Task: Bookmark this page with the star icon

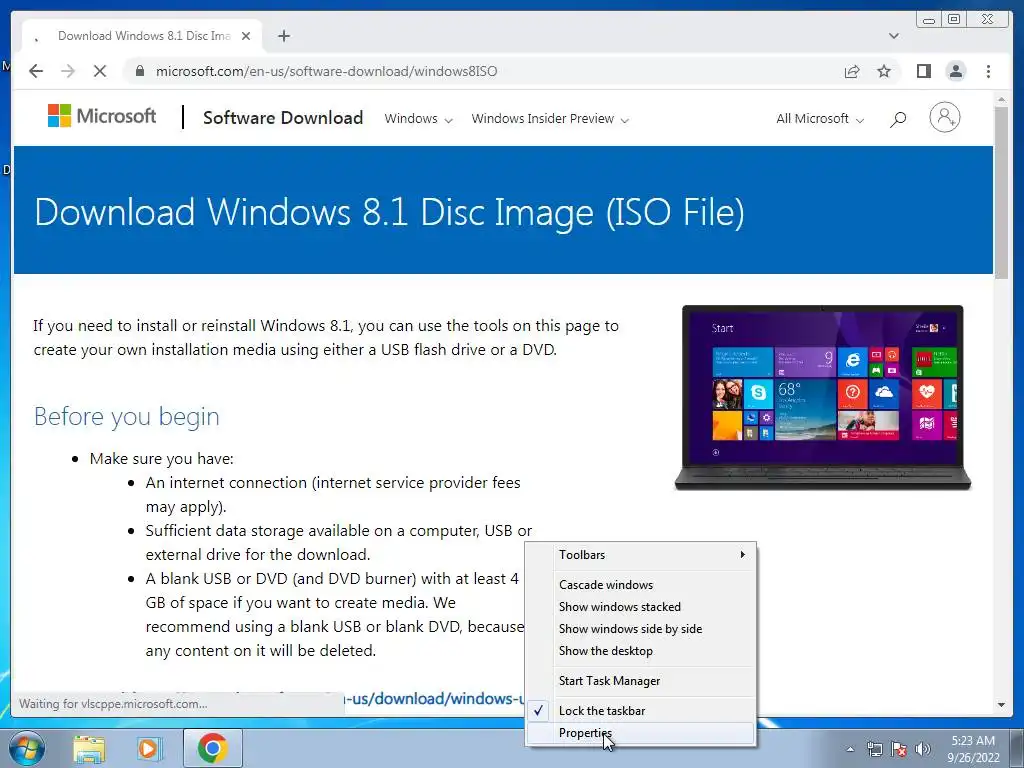Action: pos(884,71)
